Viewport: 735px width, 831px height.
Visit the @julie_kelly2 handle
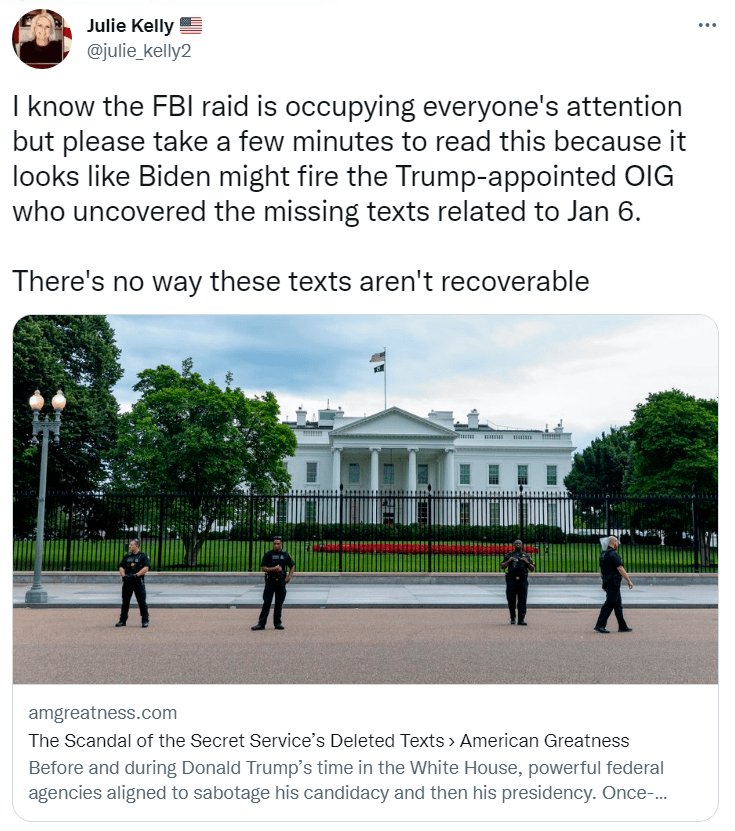click(x=139, y=51)
